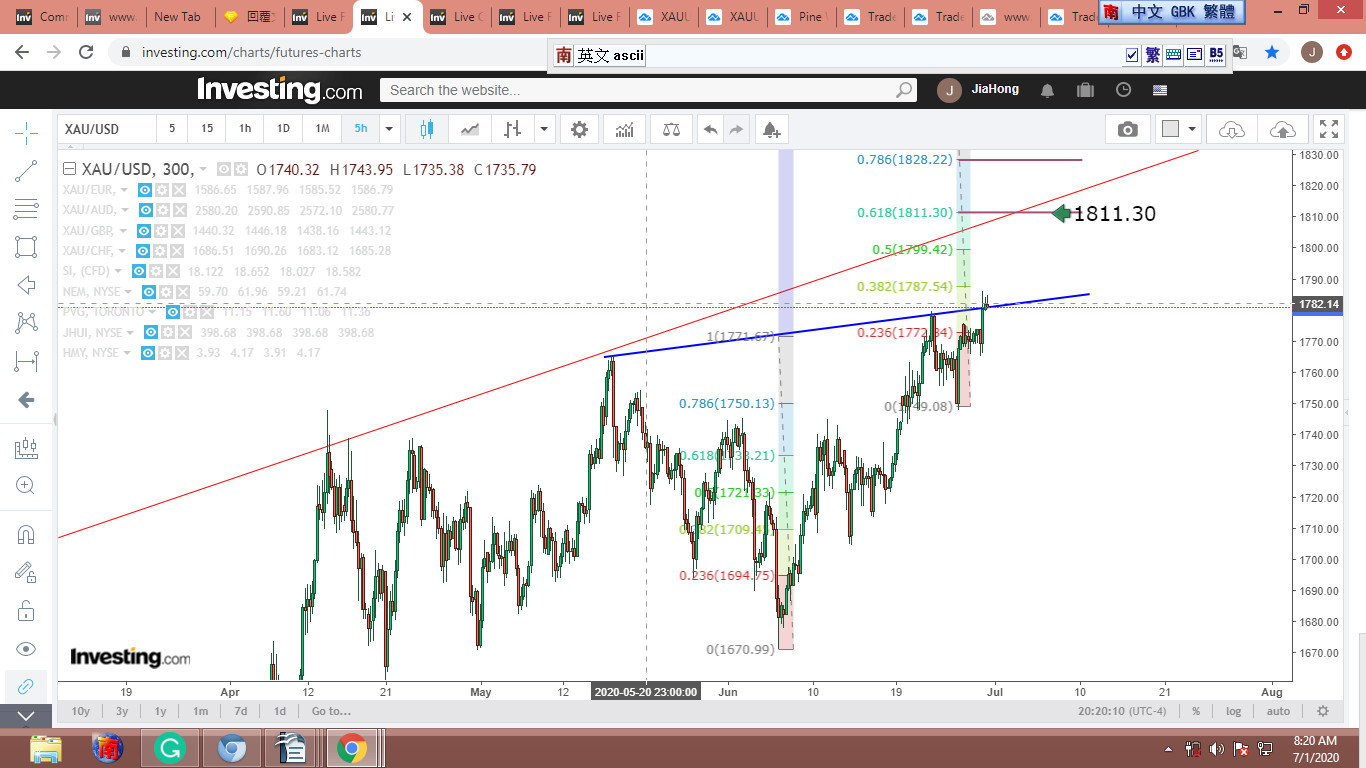Expand the bar style dropdown arrow

(x=544, y=129)
